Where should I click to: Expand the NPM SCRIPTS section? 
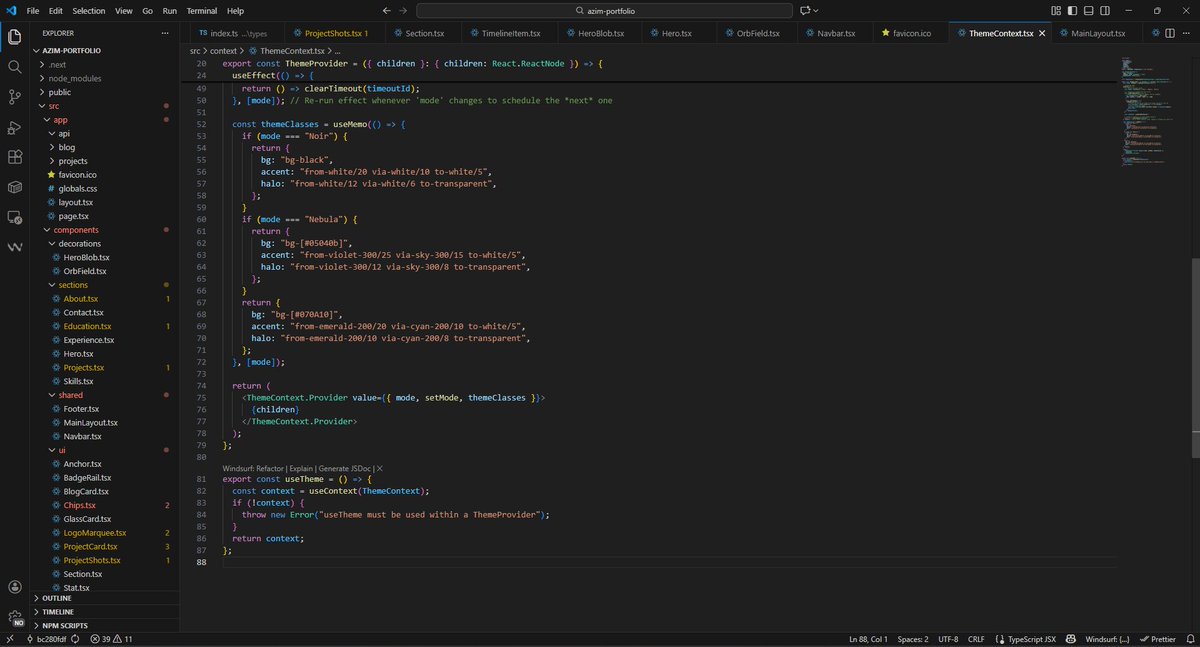65,625
